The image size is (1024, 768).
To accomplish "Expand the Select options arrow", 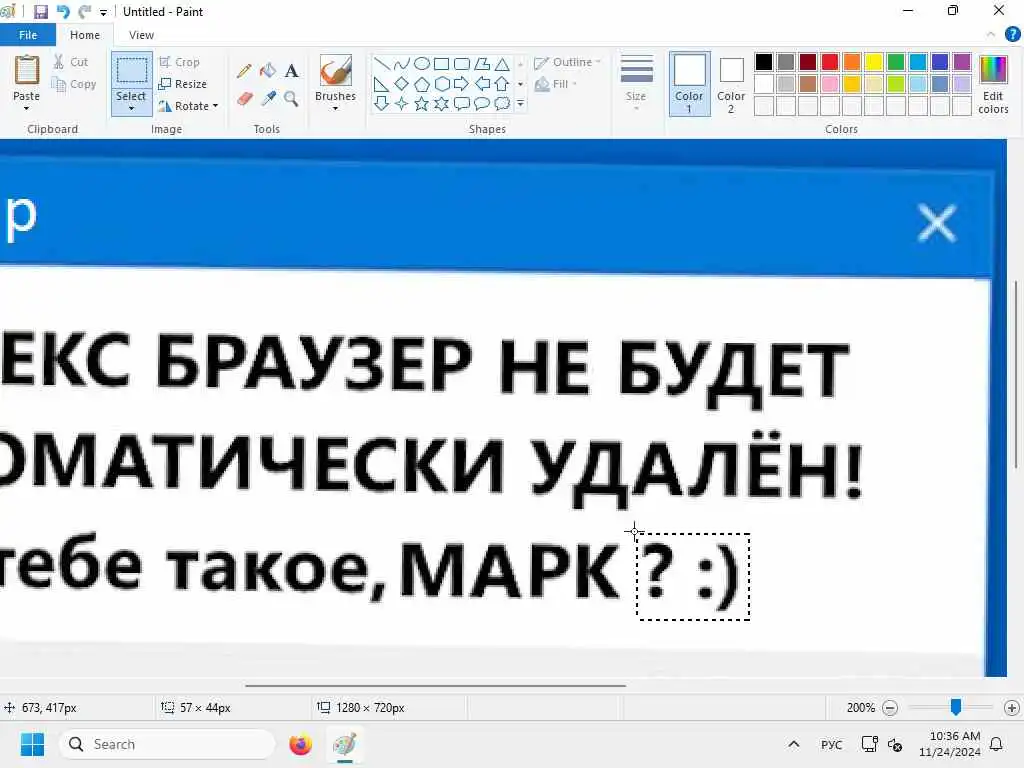I will [131, 108].
